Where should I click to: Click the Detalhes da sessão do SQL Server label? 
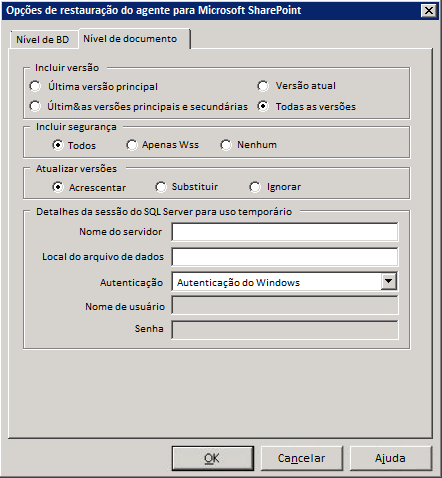[x=164, y=212]
